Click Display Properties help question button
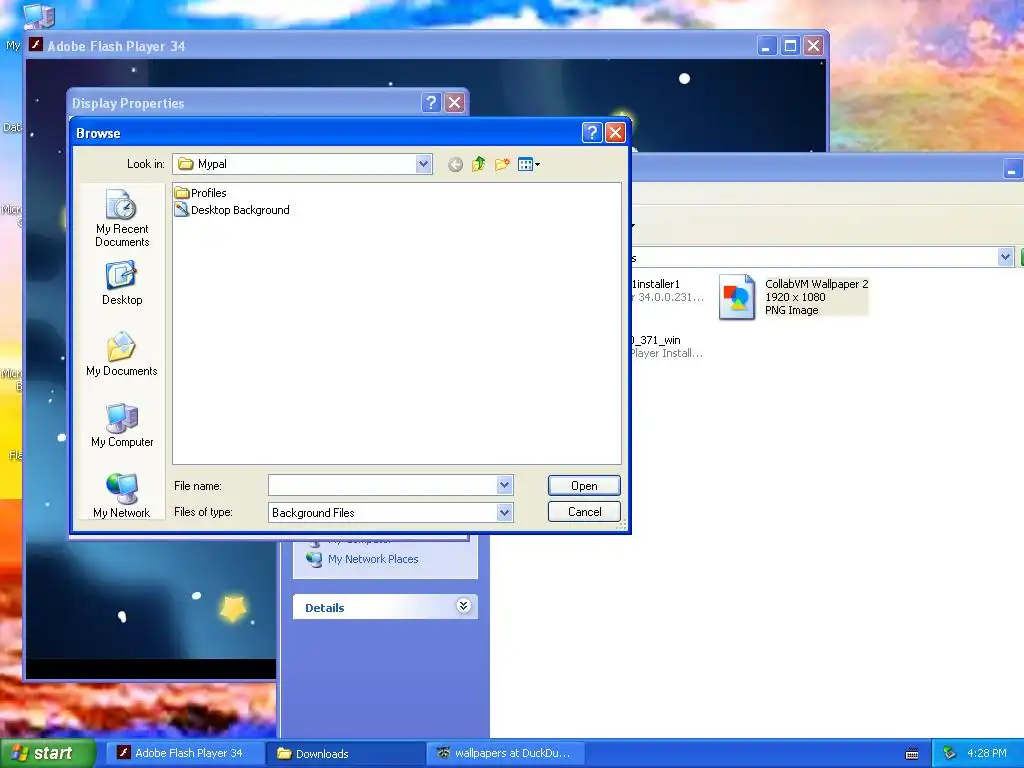This screenshot has height=768, width=1024. tap(431, 103)
